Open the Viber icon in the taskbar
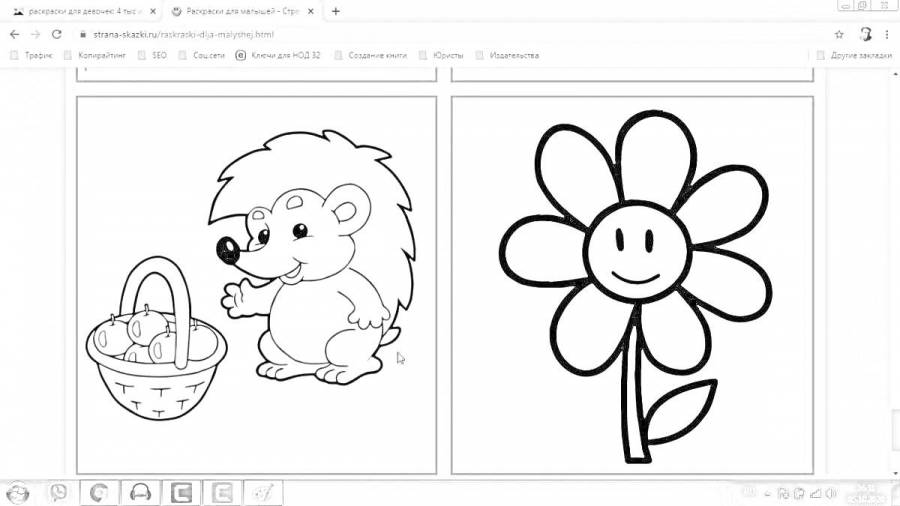Viewport: 900px width, 506px height. coord(59,492)
